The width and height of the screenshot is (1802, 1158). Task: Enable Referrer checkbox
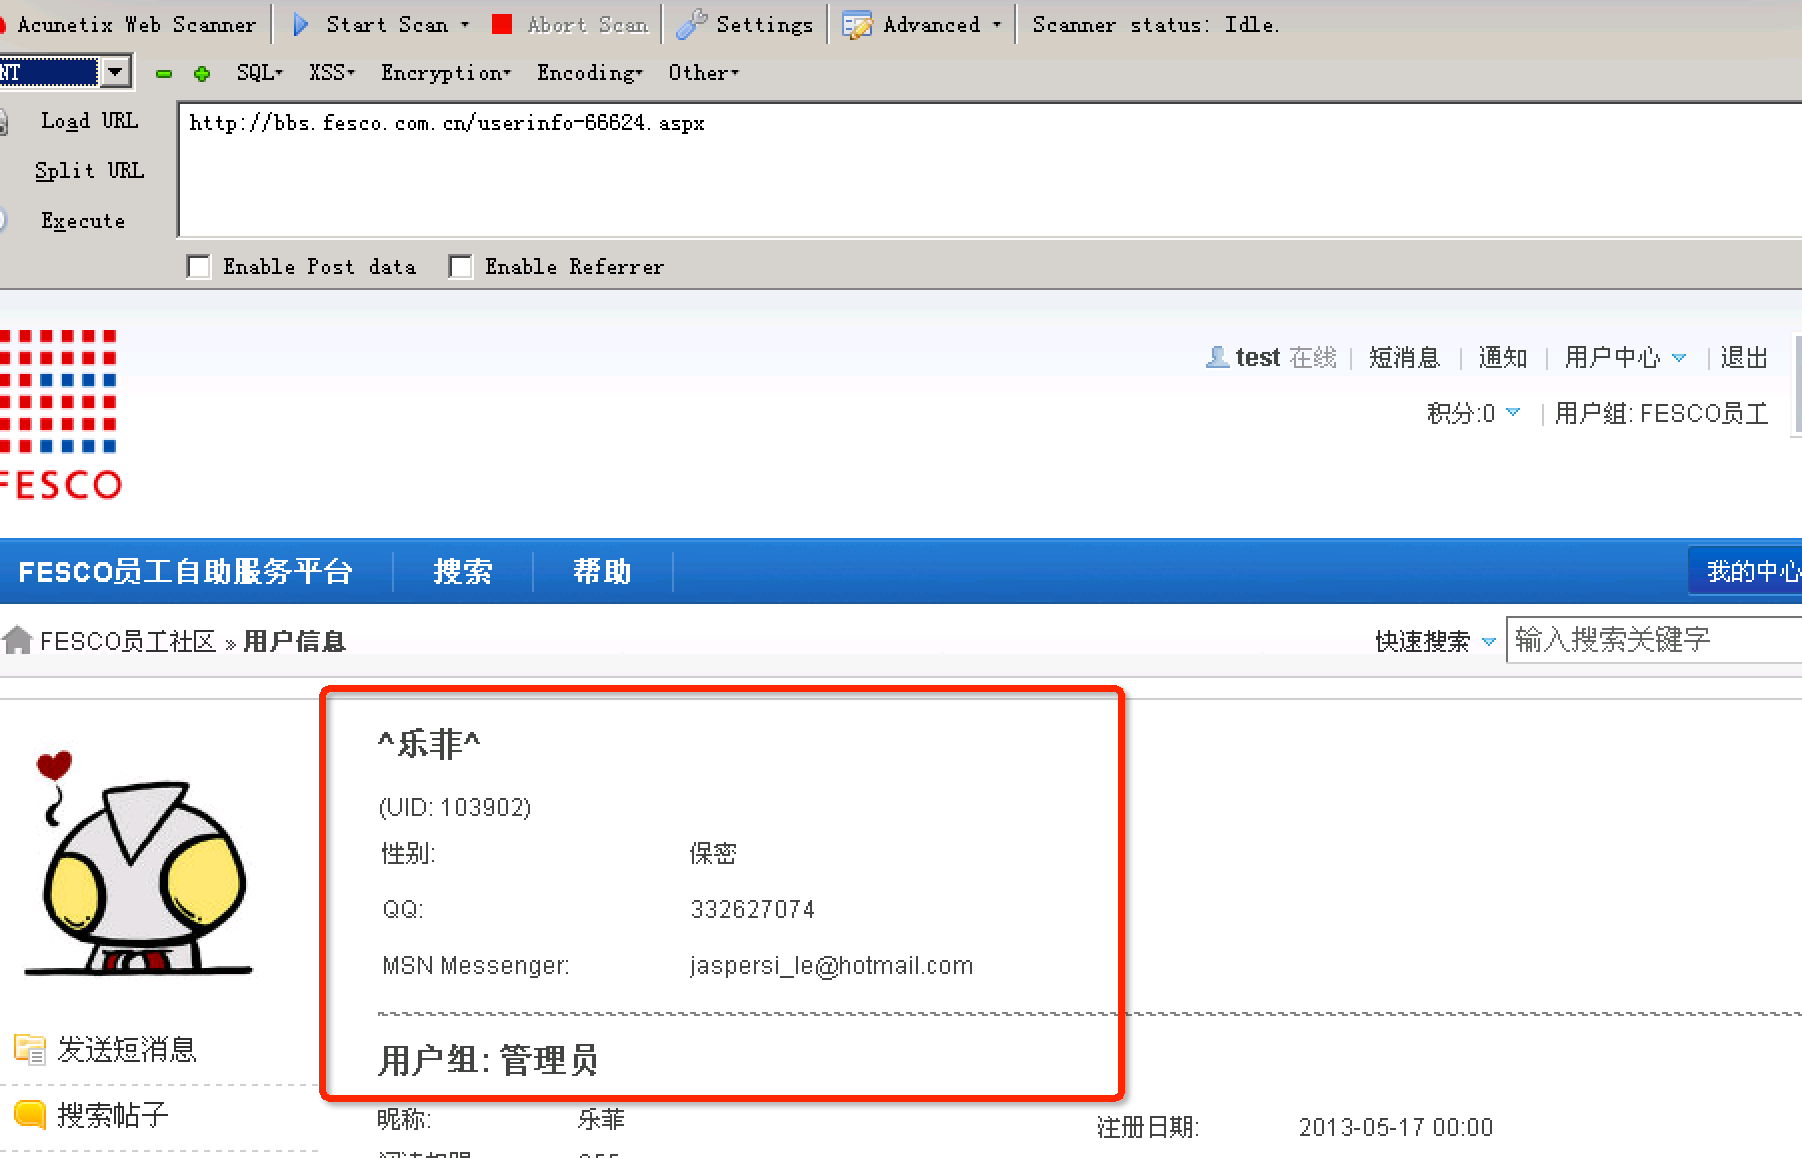[x=461, y=267]
